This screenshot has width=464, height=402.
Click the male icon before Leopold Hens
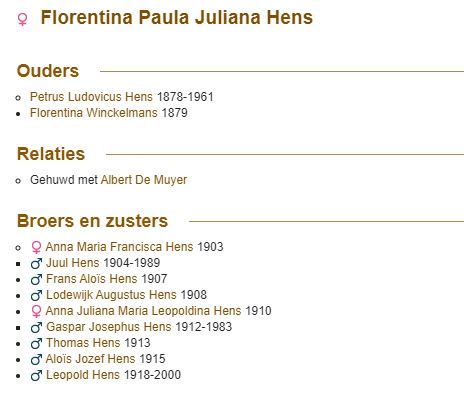[x=36, y=375]
